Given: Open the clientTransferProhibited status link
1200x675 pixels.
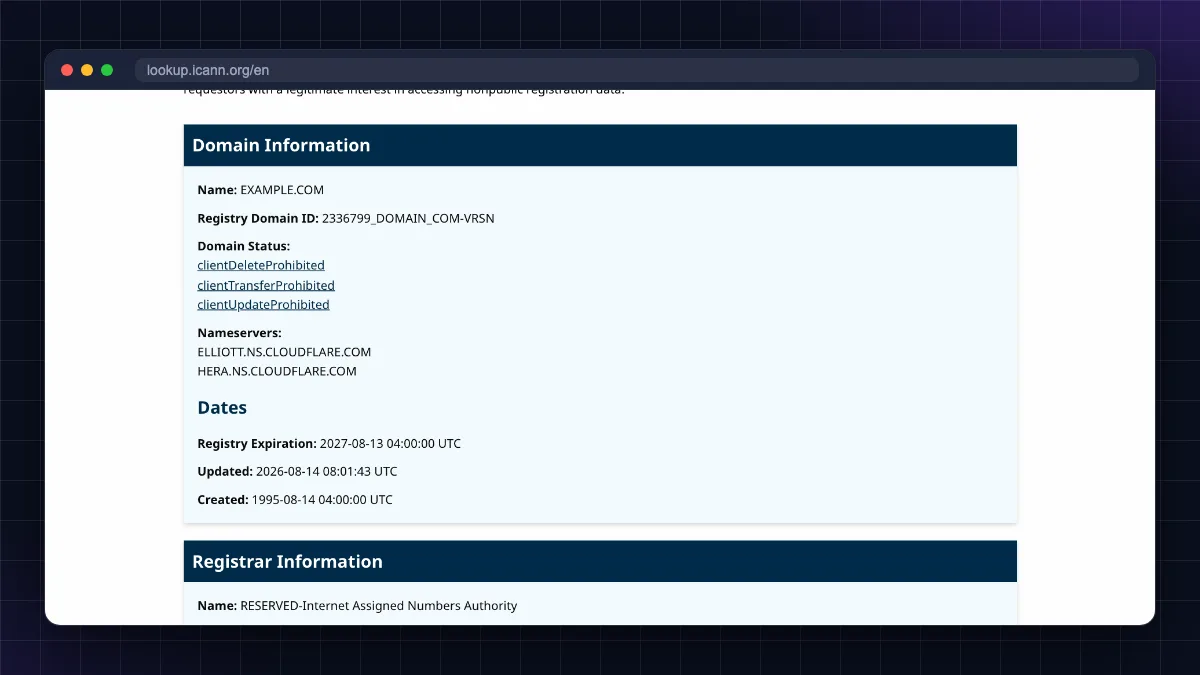Looking at the screenshot, I should (x=266, y=285).
